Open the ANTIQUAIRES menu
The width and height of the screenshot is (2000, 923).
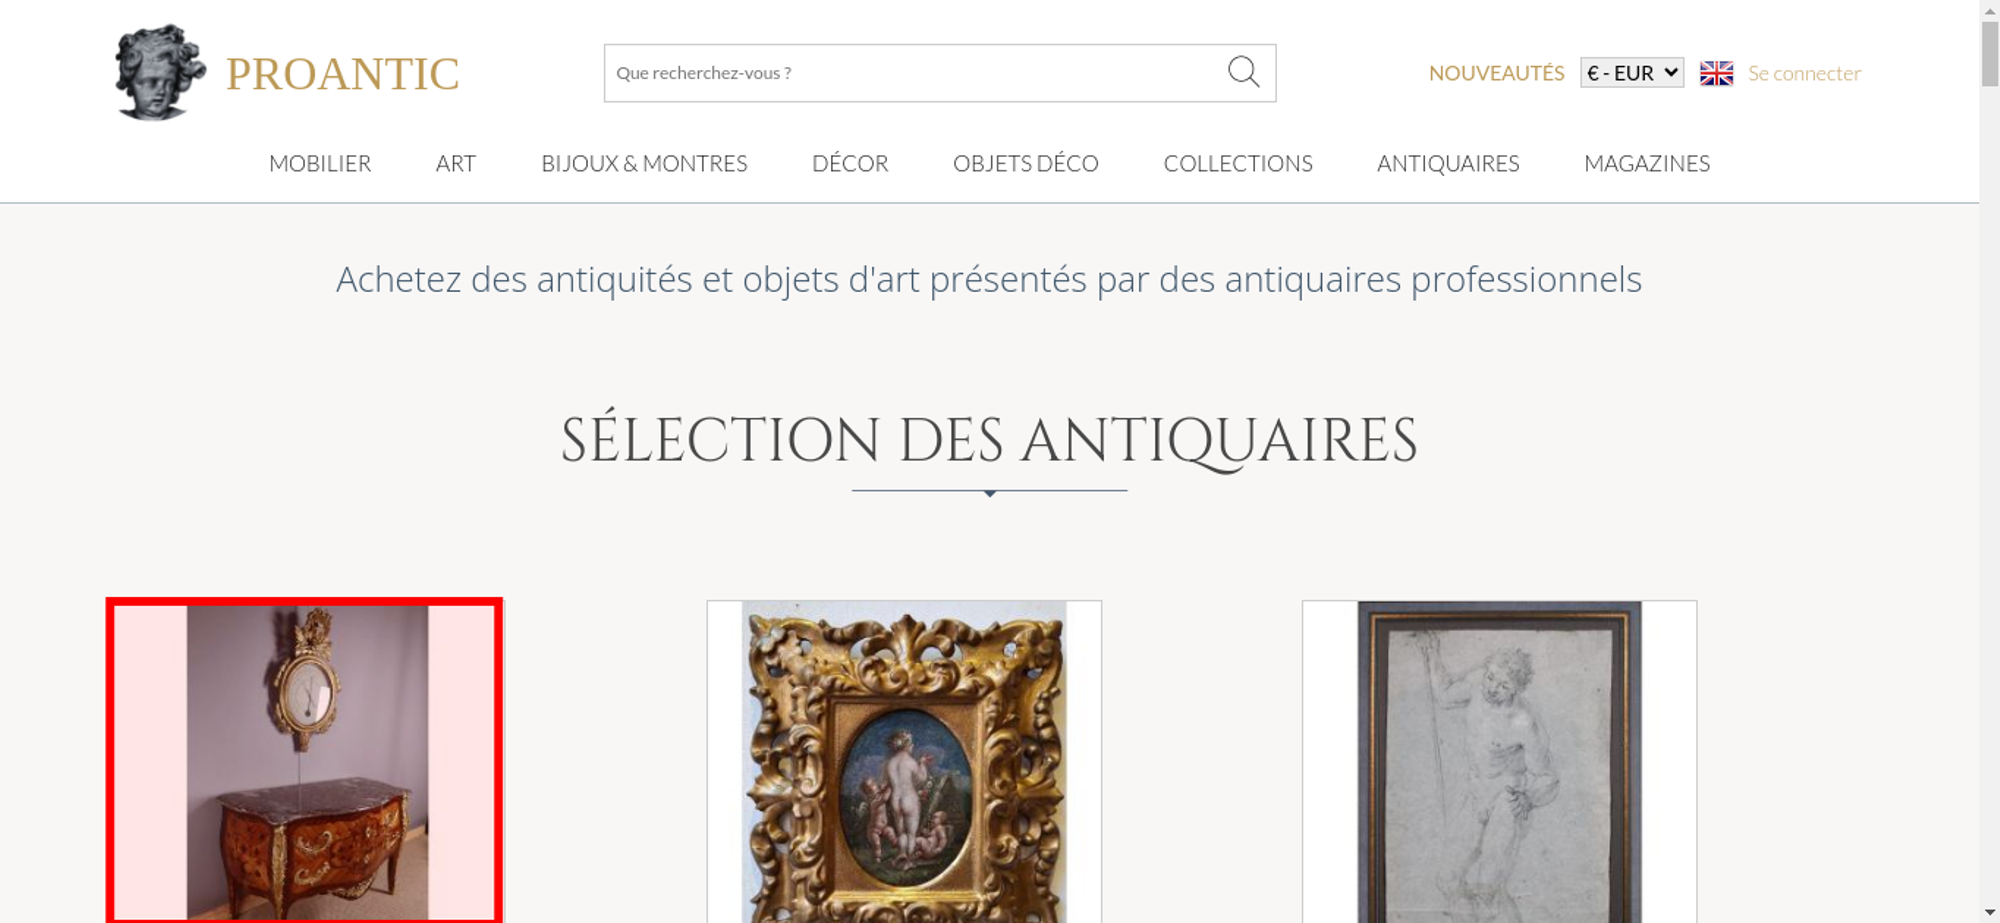point(1448,163)
